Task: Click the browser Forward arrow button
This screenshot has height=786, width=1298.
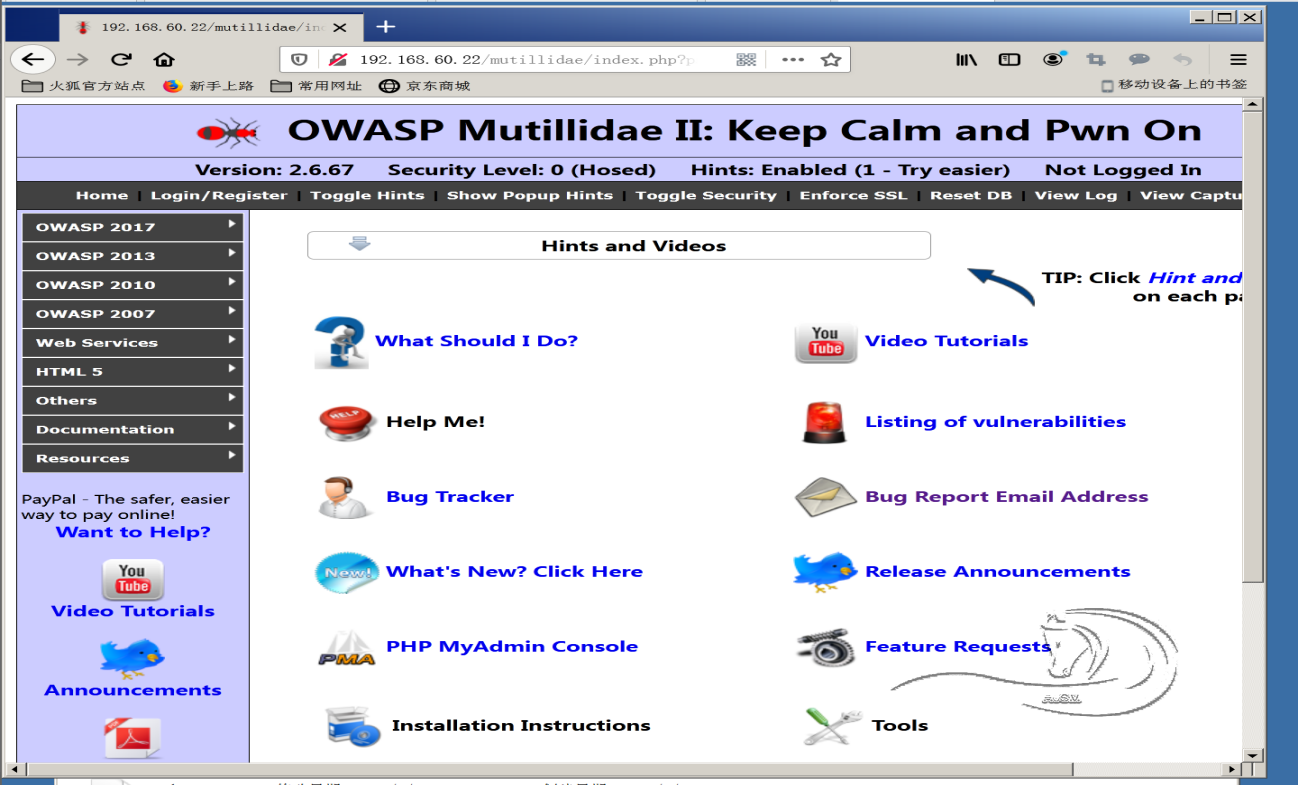Action: [x=78, y=59]
